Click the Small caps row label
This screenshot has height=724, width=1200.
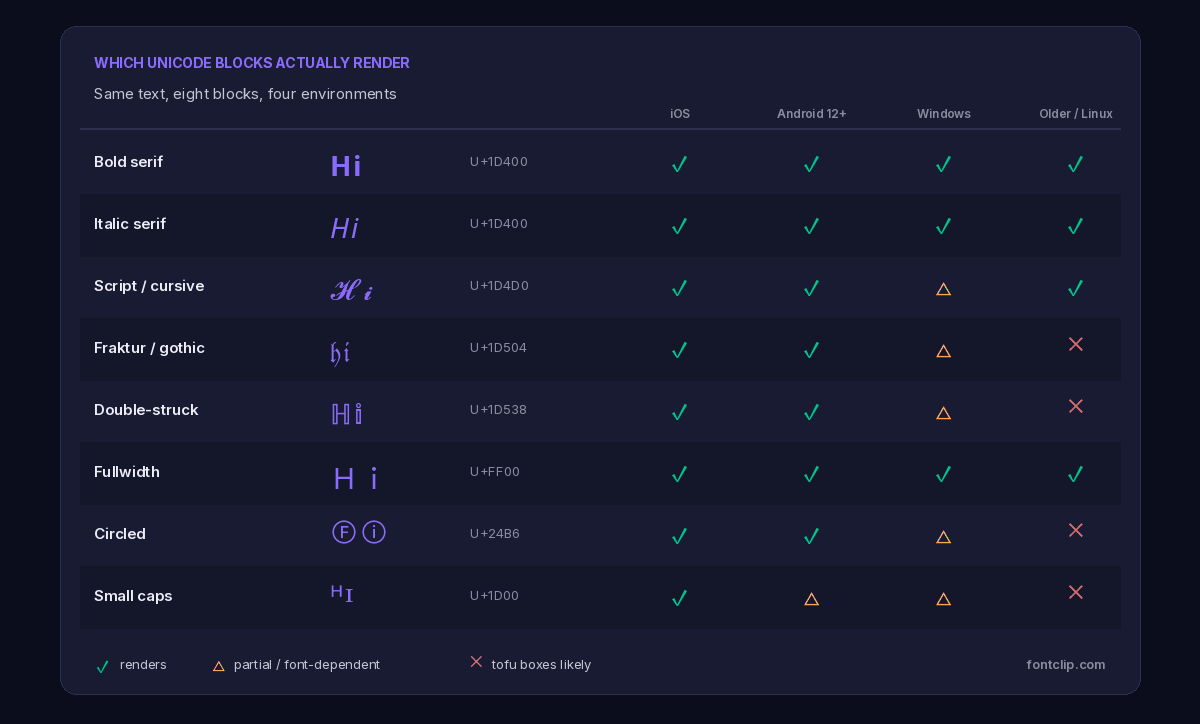[x=133, y=596]
